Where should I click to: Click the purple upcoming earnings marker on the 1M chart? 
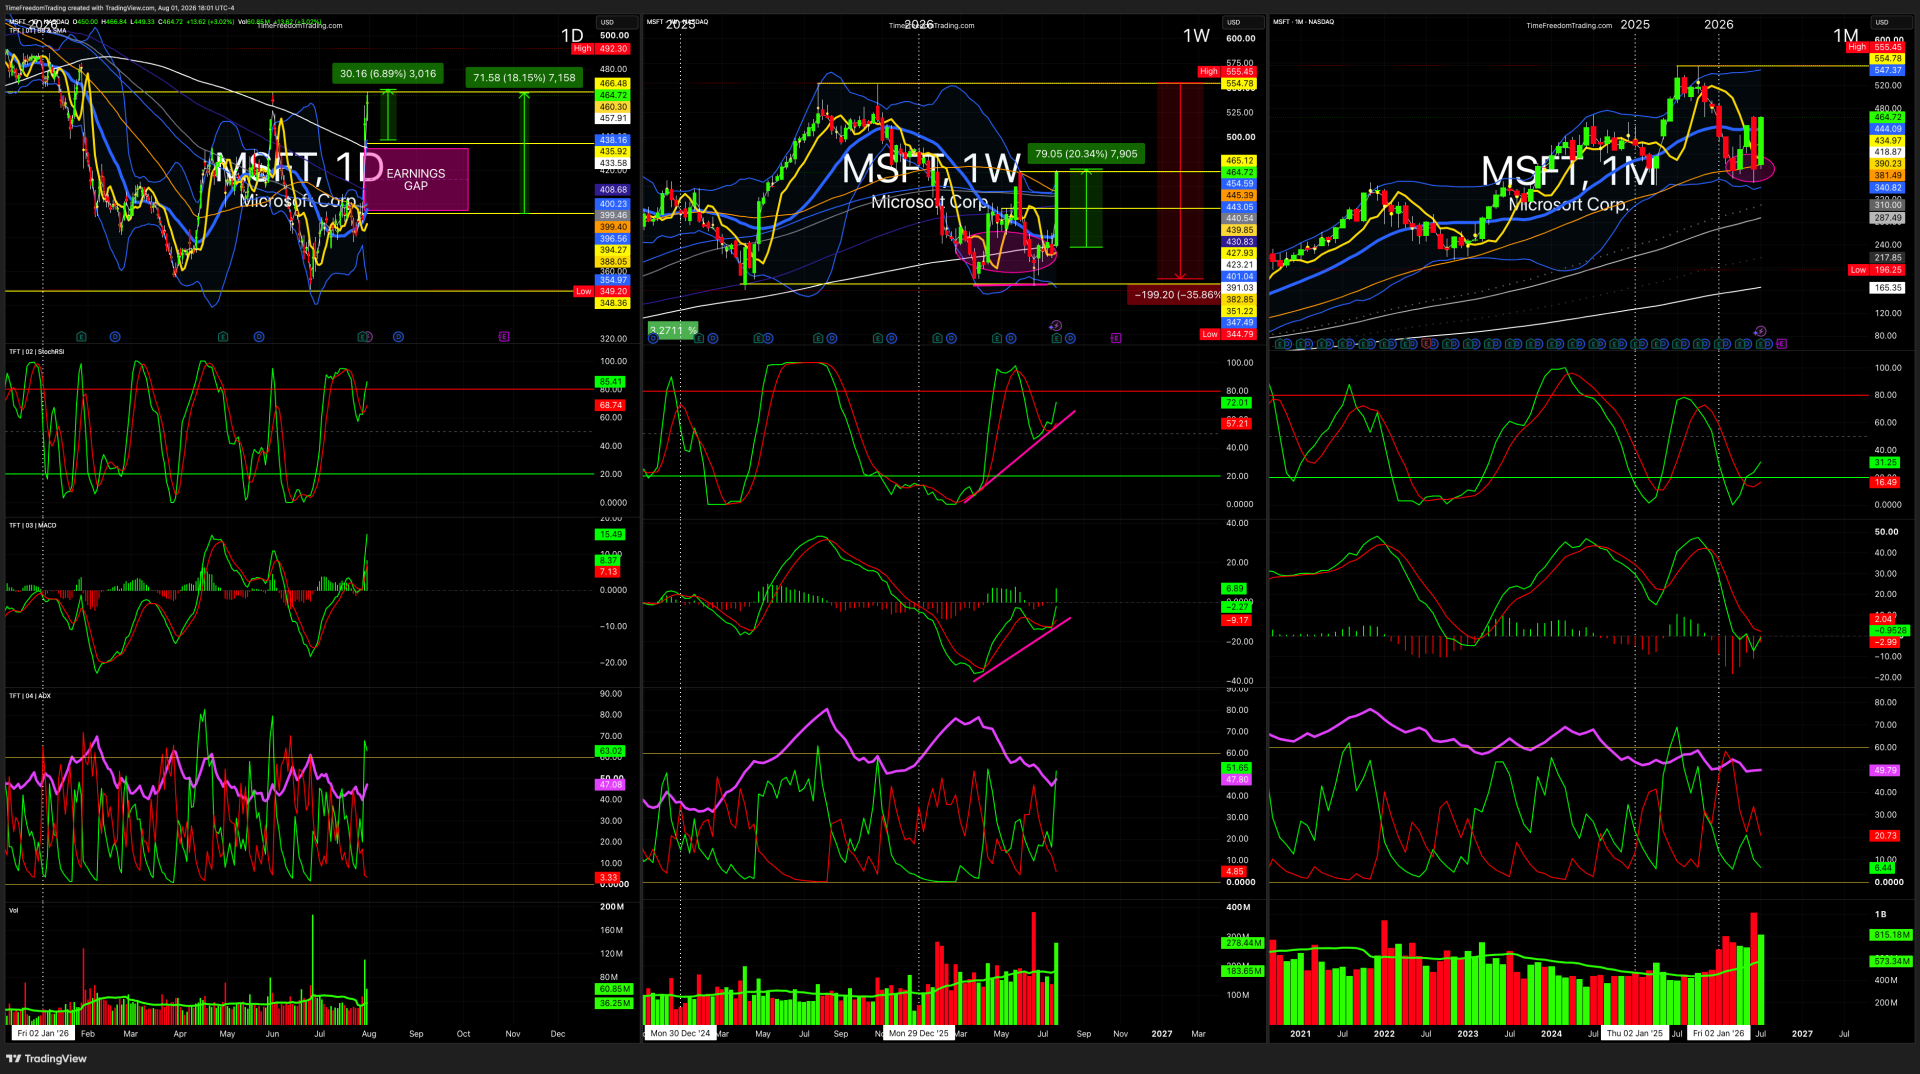1781,344
